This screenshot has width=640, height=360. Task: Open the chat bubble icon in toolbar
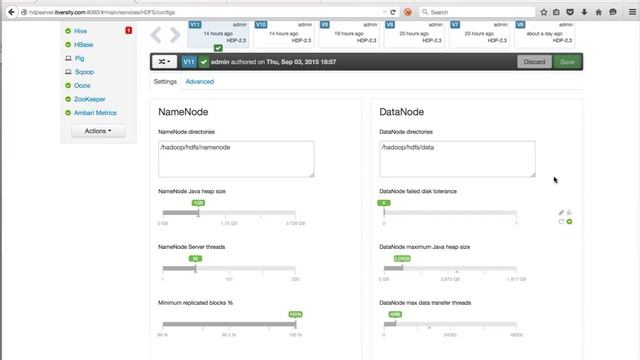click(613, 12)
